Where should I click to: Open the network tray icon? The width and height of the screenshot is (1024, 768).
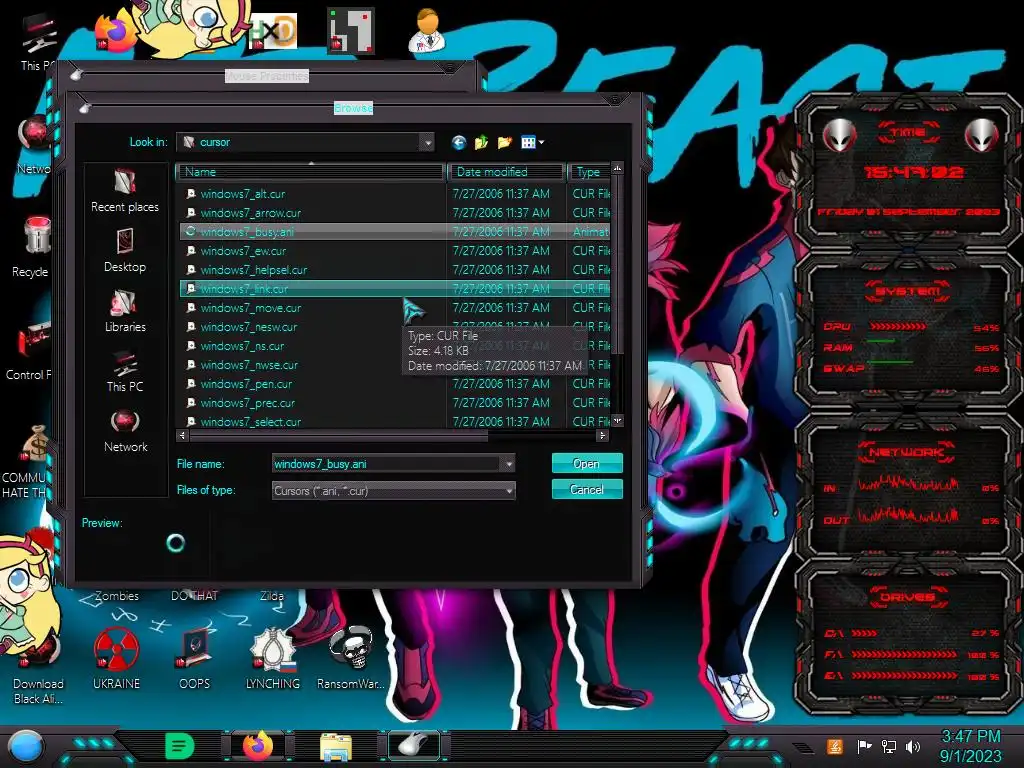pyautogui.click(x=889, y=747)
